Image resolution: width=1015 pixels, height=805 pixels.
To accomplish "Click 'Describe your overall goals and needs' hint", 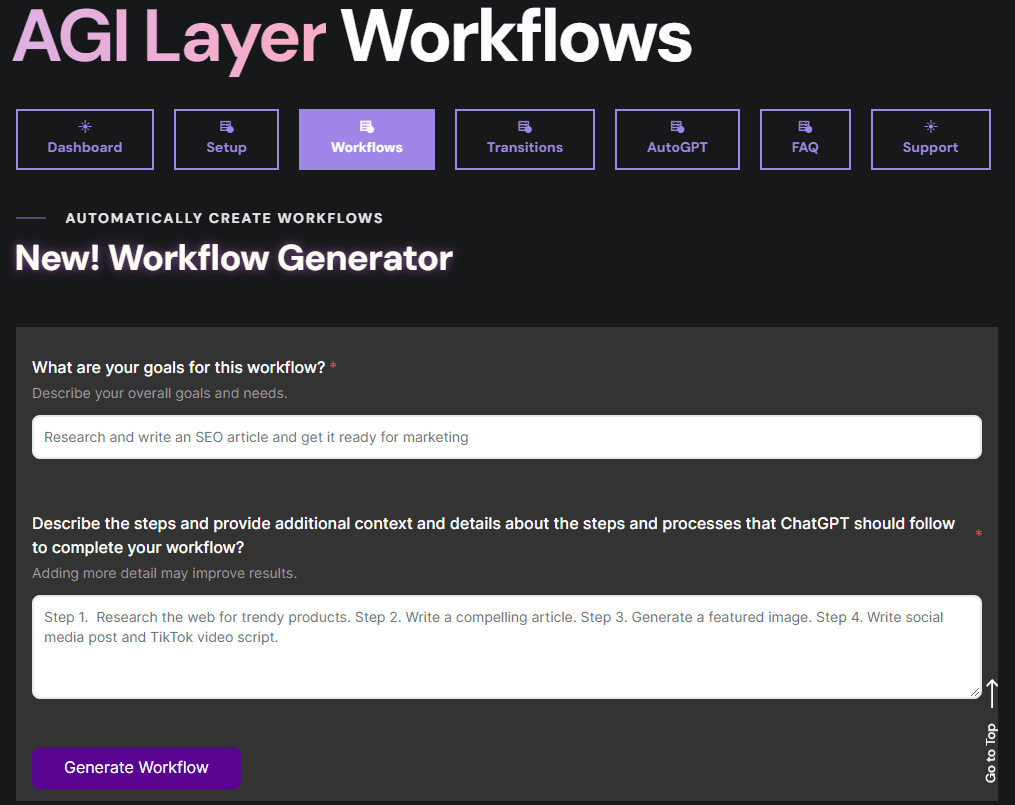I will (160, 393).
